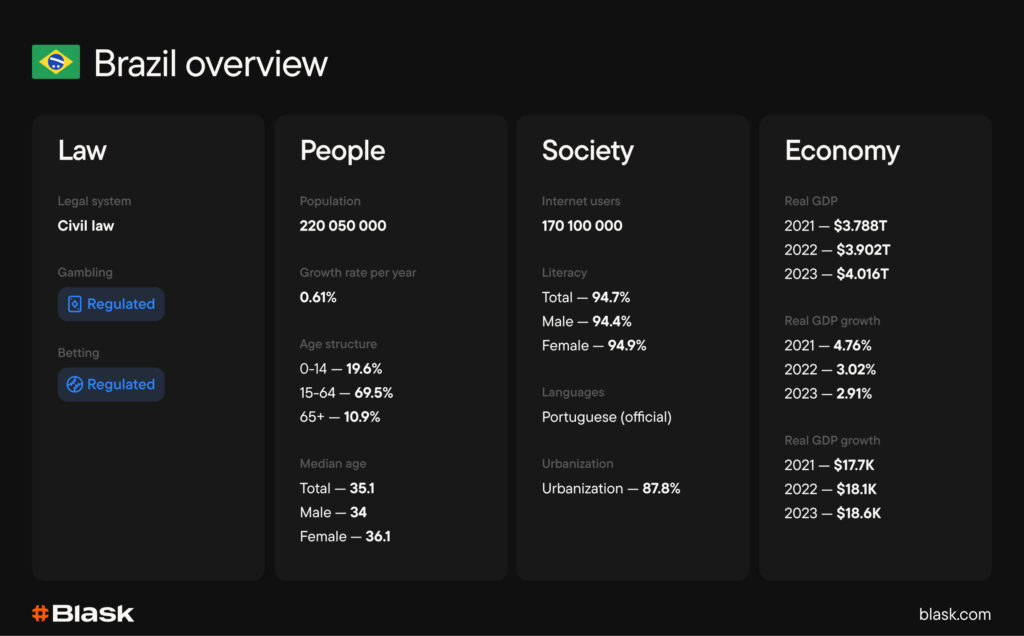Click the growth rate 0.61% value
The height and width of the screenshot is (636, 1024).
[318, 297]
